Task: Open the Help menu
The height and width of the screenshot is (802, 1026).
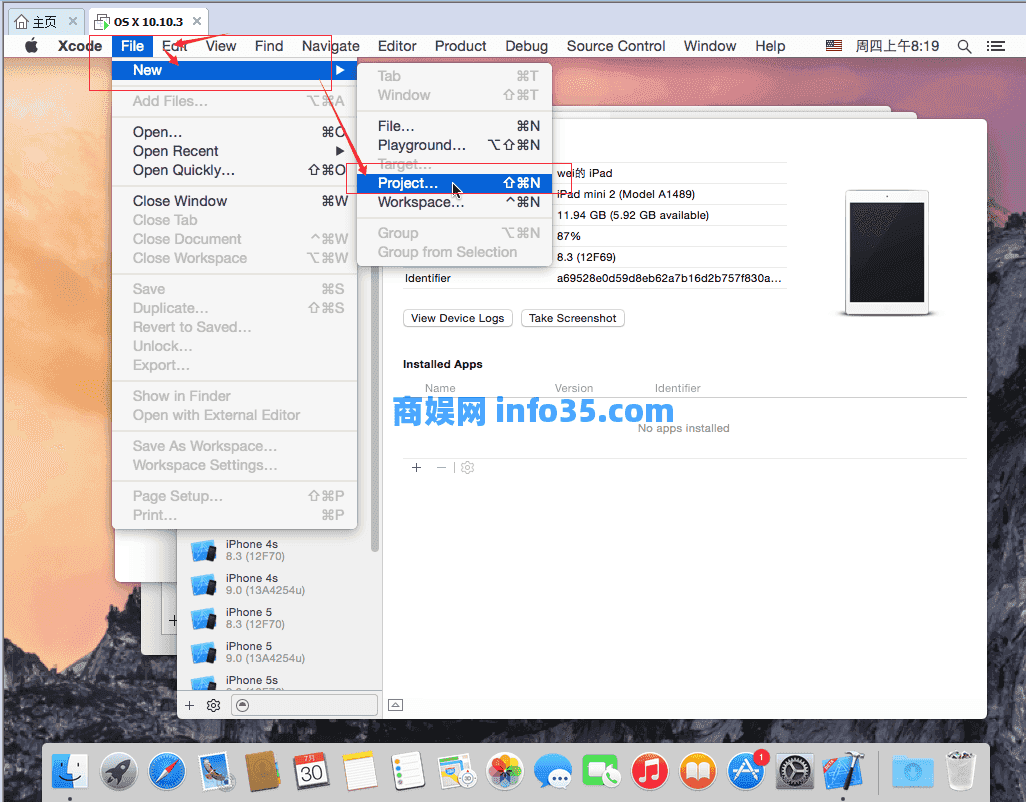Action: [x=770, y=46]
